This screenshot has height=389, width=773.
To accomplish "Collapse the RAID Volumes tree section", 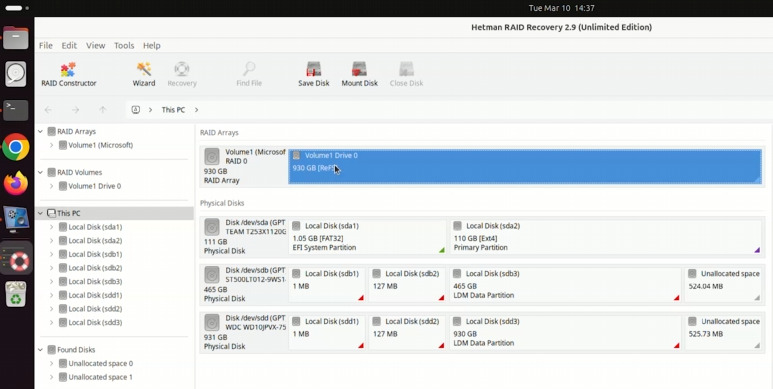I will coord(40,173).
